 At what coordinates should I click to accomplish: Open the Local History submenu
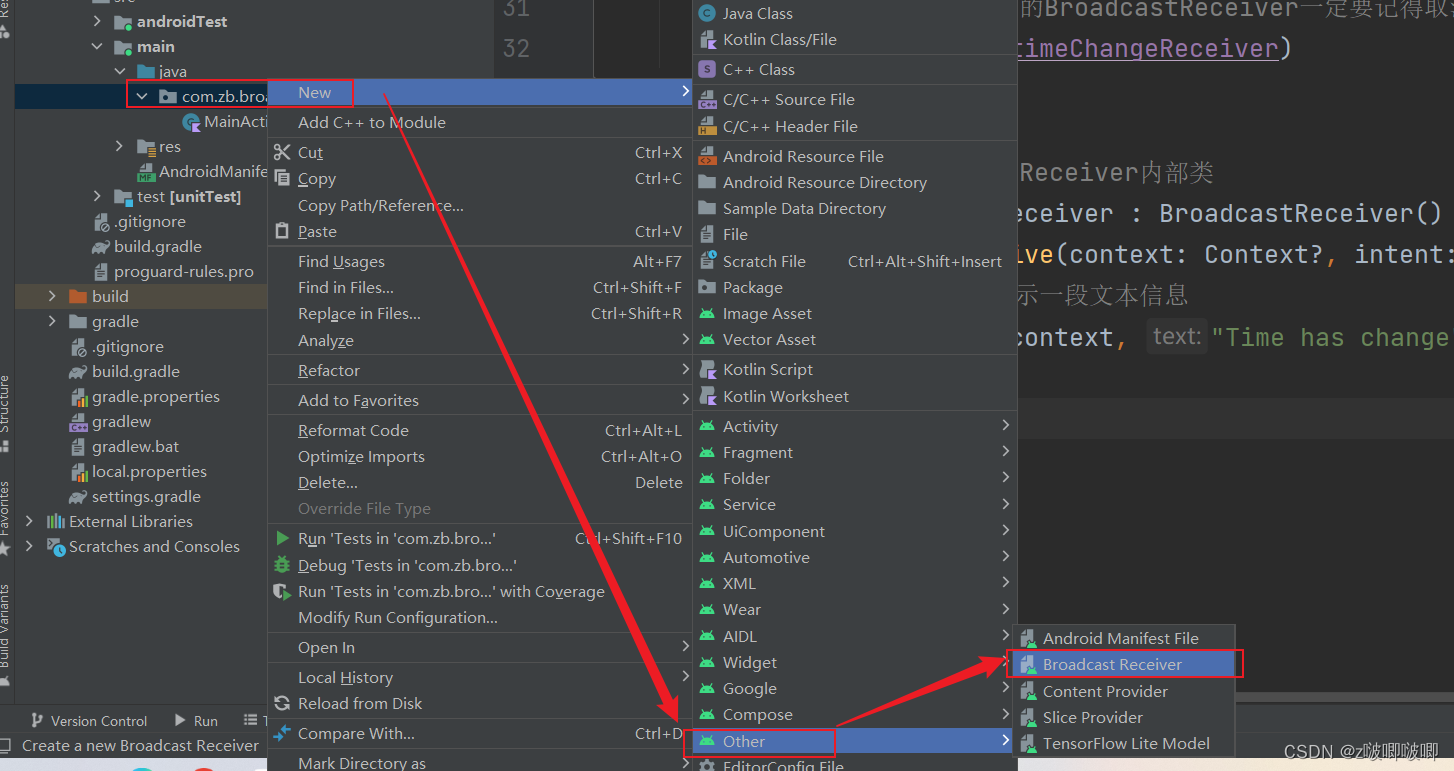[x=480, y=677]
